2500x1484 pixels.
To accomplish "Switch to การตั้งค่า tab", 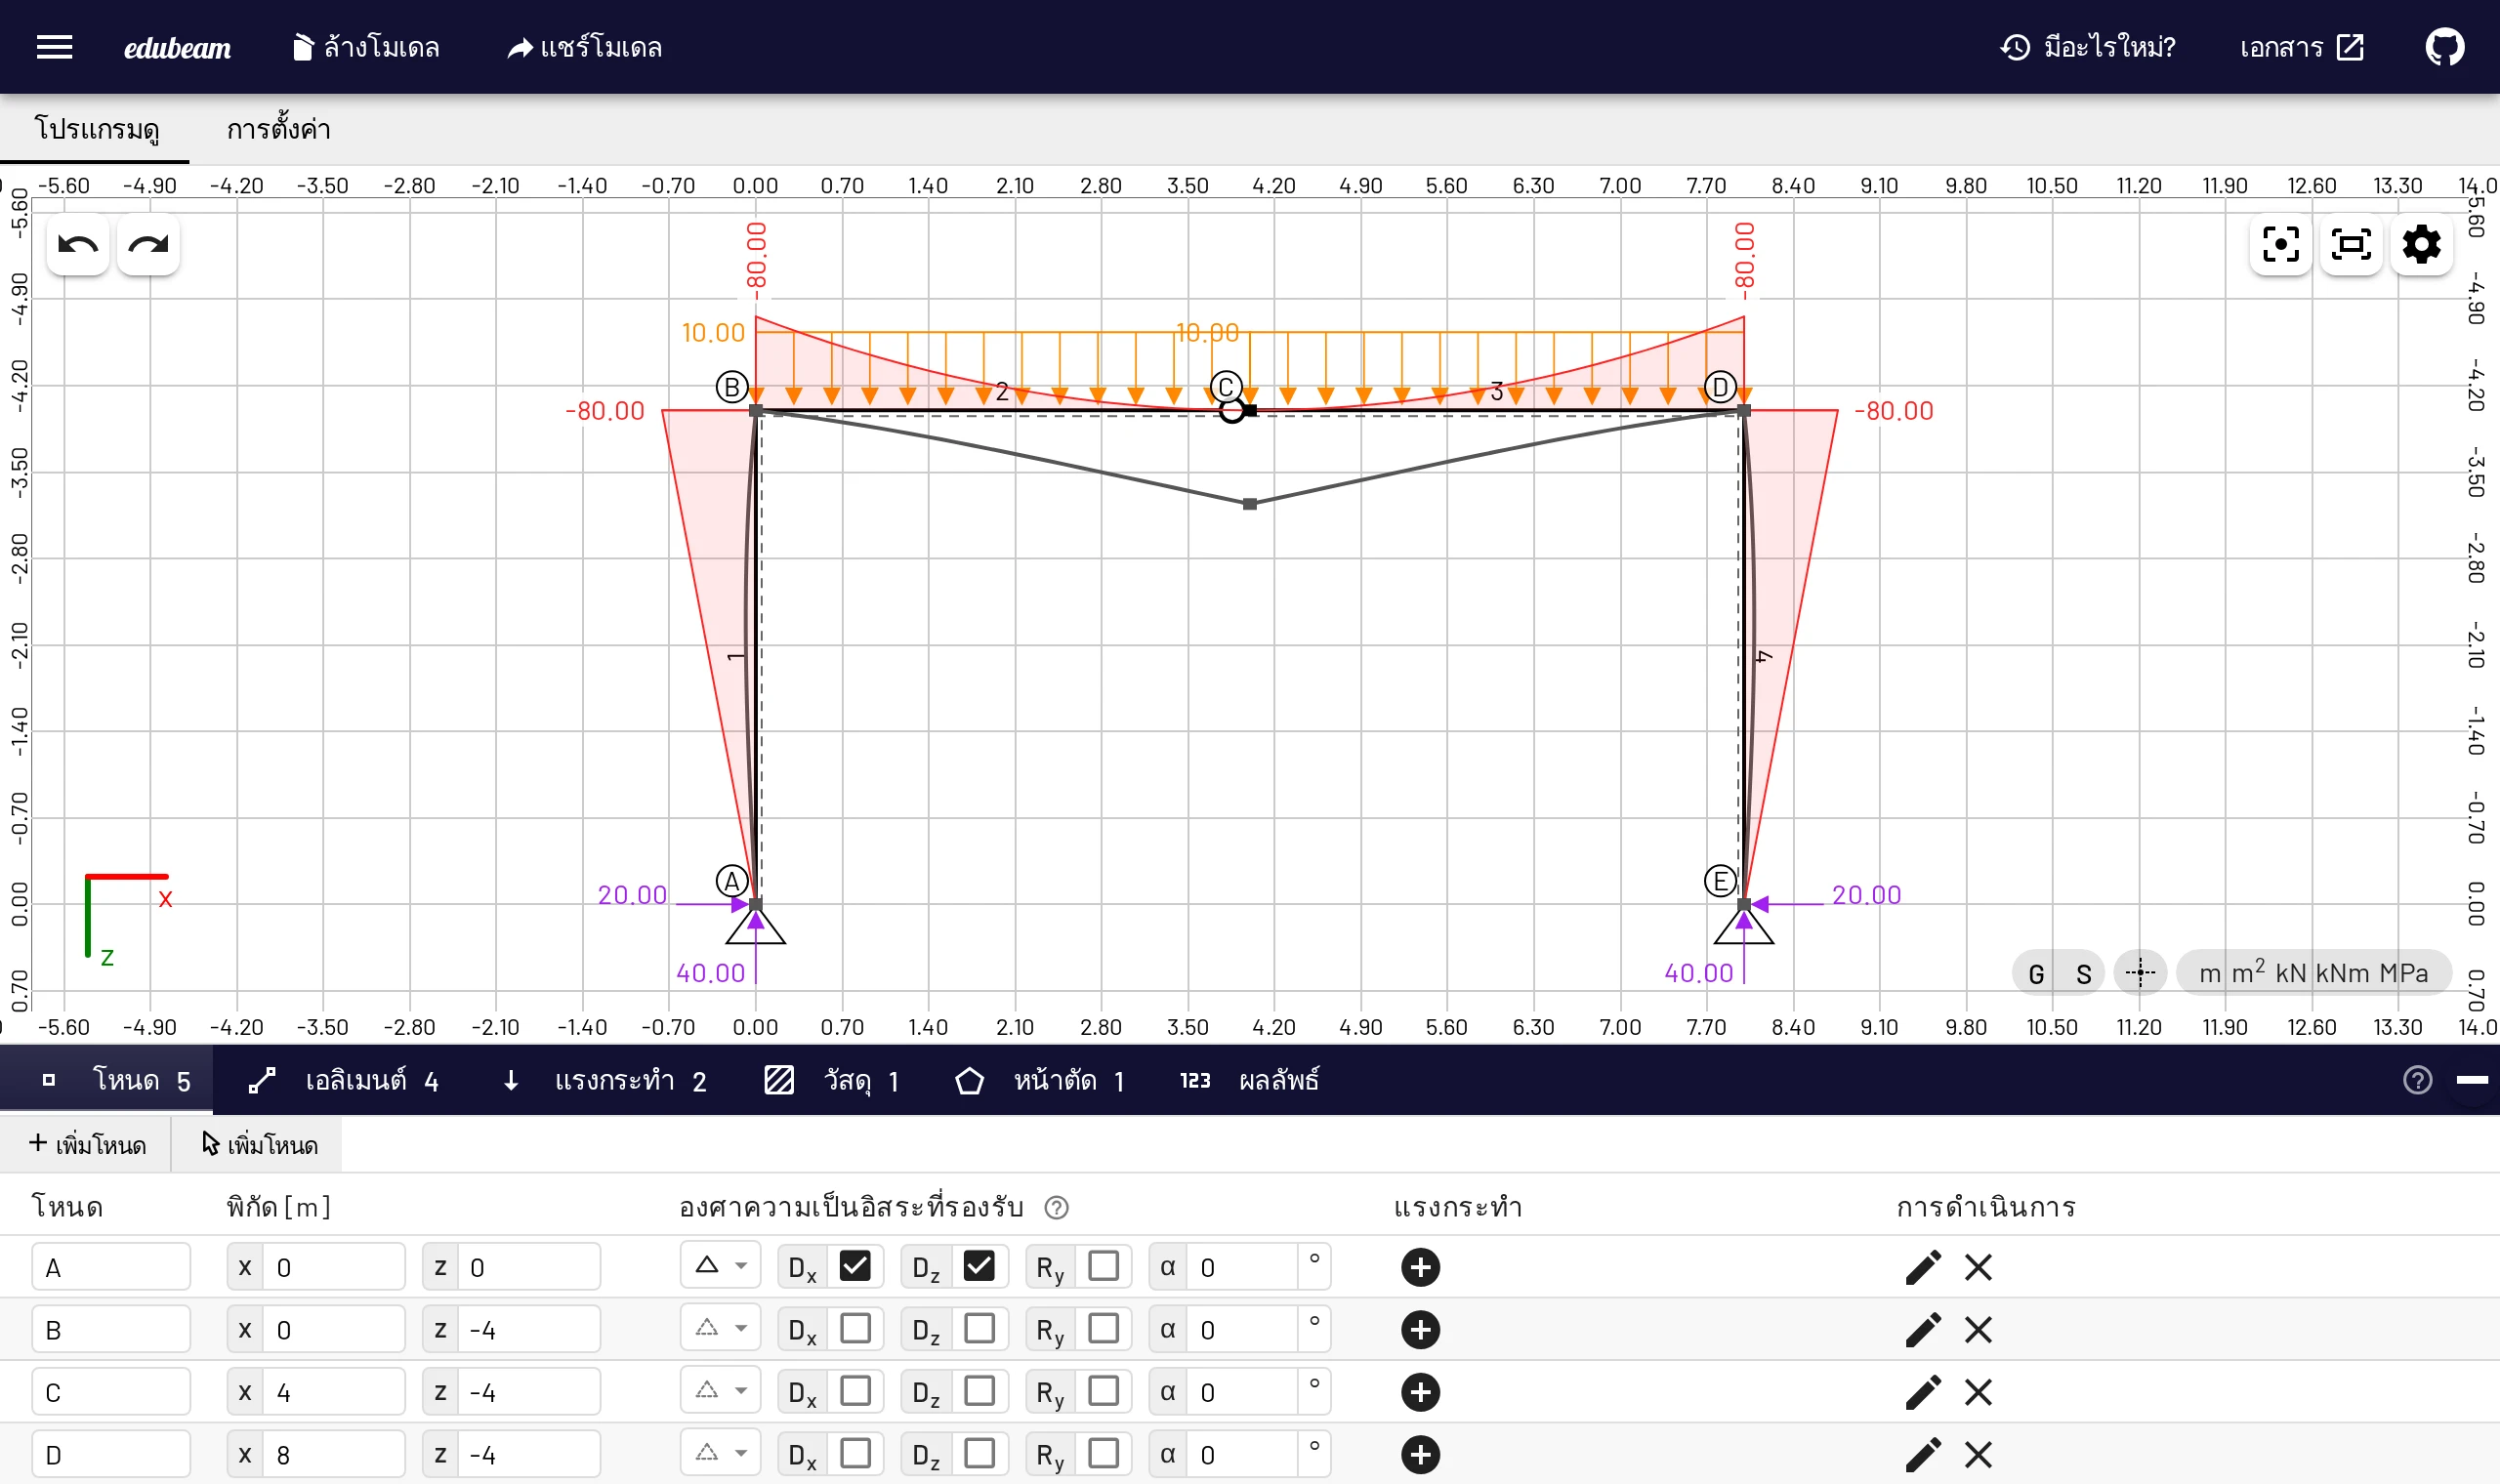I will click(x=278, y=130).
